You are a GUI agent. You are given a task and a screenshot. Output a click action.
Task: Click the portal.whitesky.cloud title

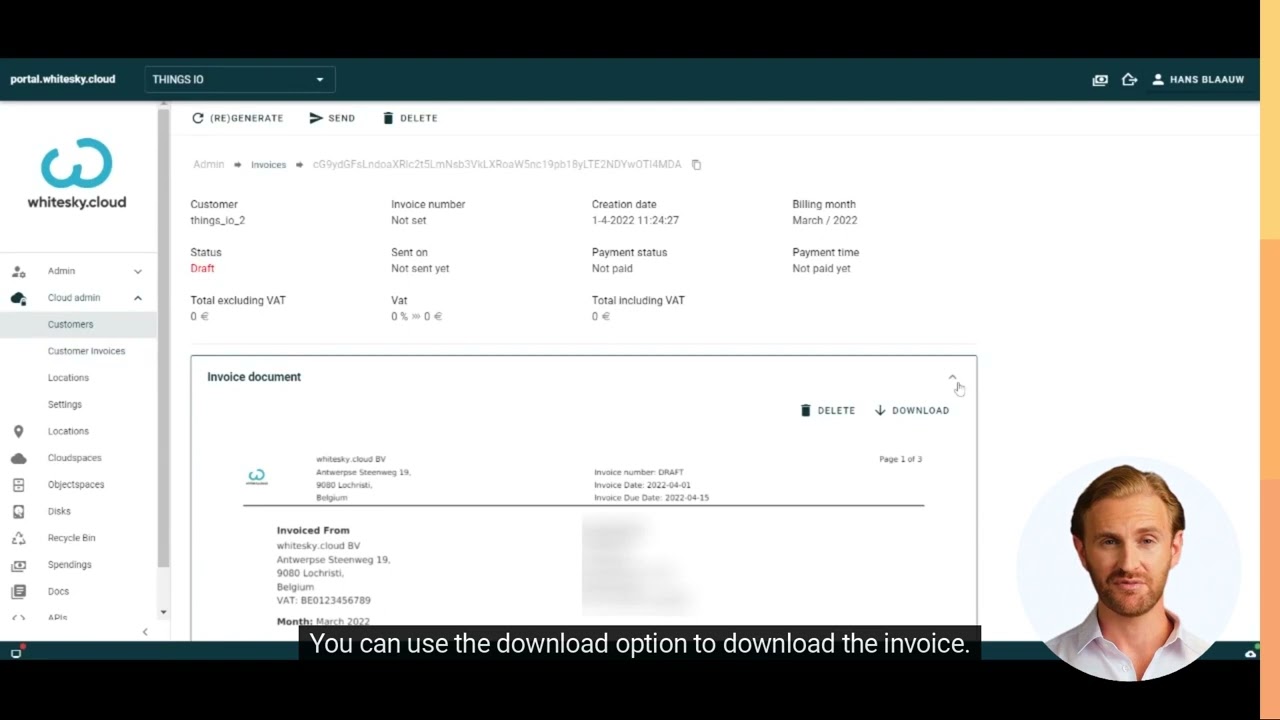click(x=63, y=80)
